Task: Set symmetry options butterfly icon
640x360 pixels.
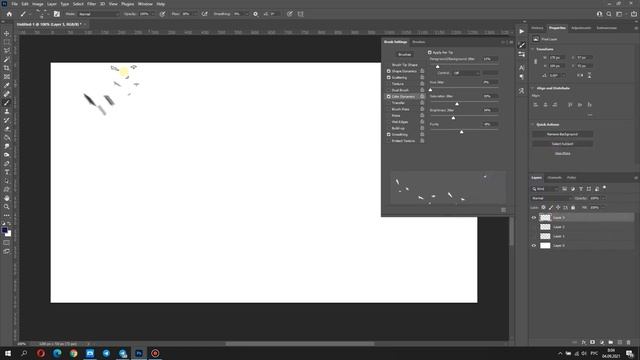Action: (301, 14)
